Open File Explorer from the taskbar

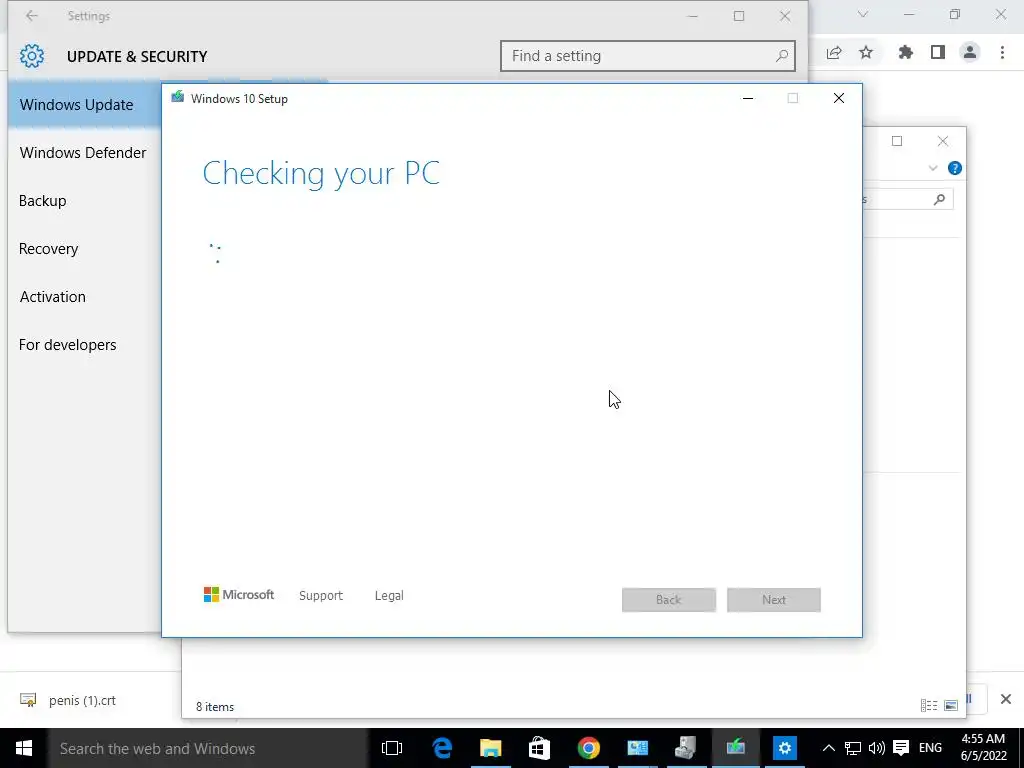pos(490,748)
